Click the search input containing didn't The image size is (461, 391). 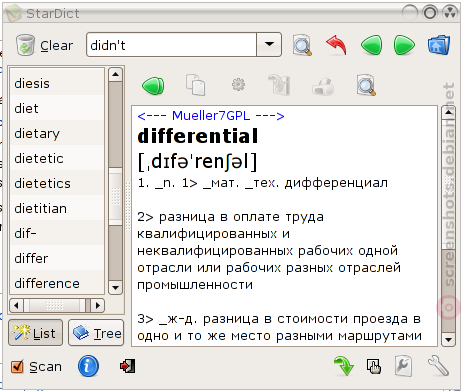pyautogui.click(x=171, y=44)
